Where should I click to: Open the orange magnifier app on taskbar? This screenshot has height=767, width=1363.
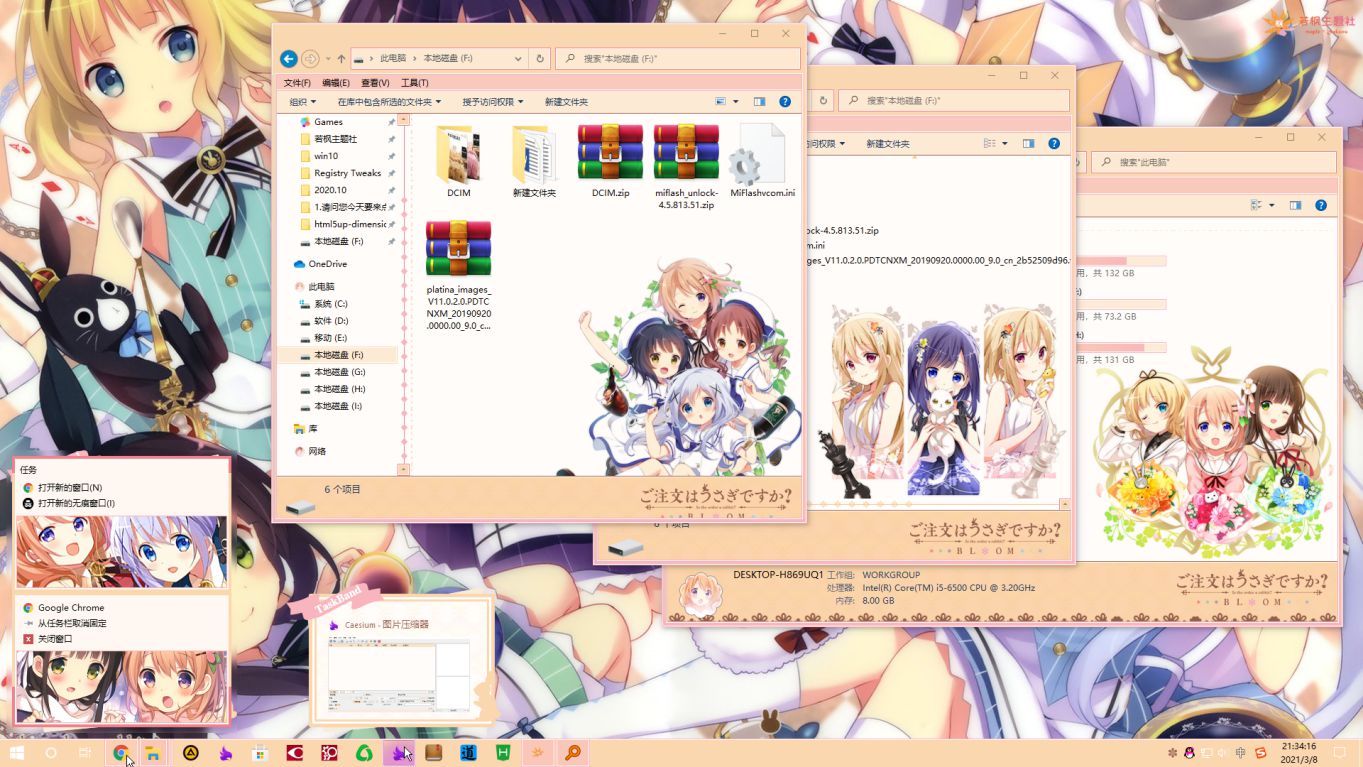click(574, 753)
